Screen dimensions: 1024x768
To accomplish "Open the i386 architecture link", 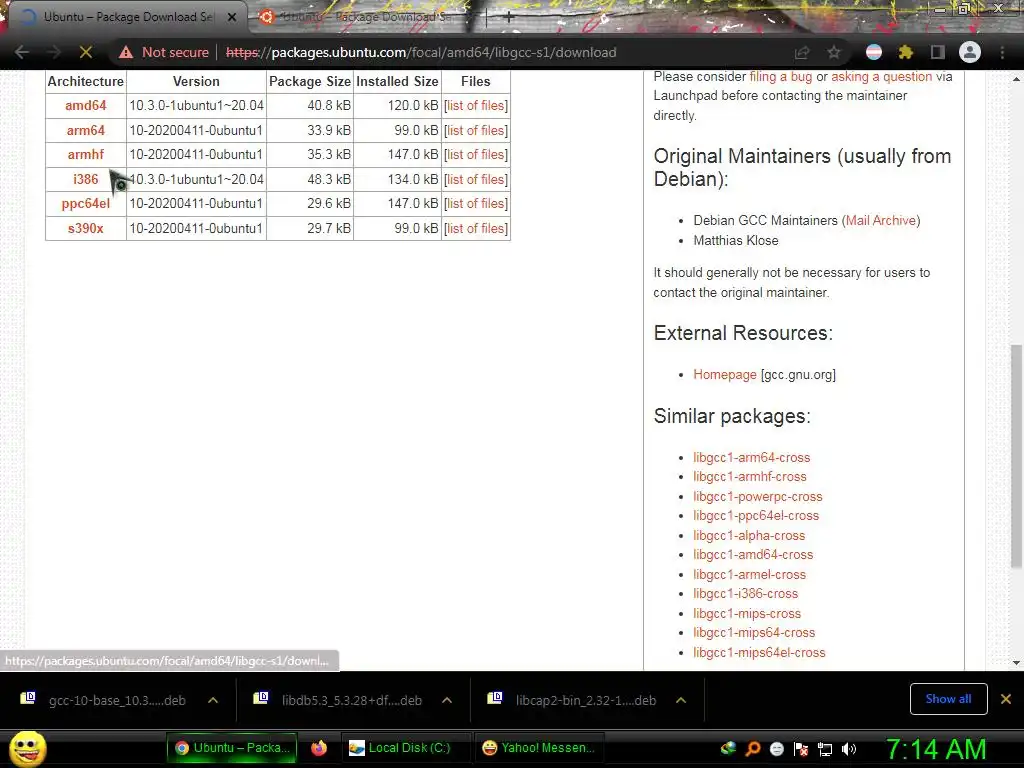I will 86,179.
